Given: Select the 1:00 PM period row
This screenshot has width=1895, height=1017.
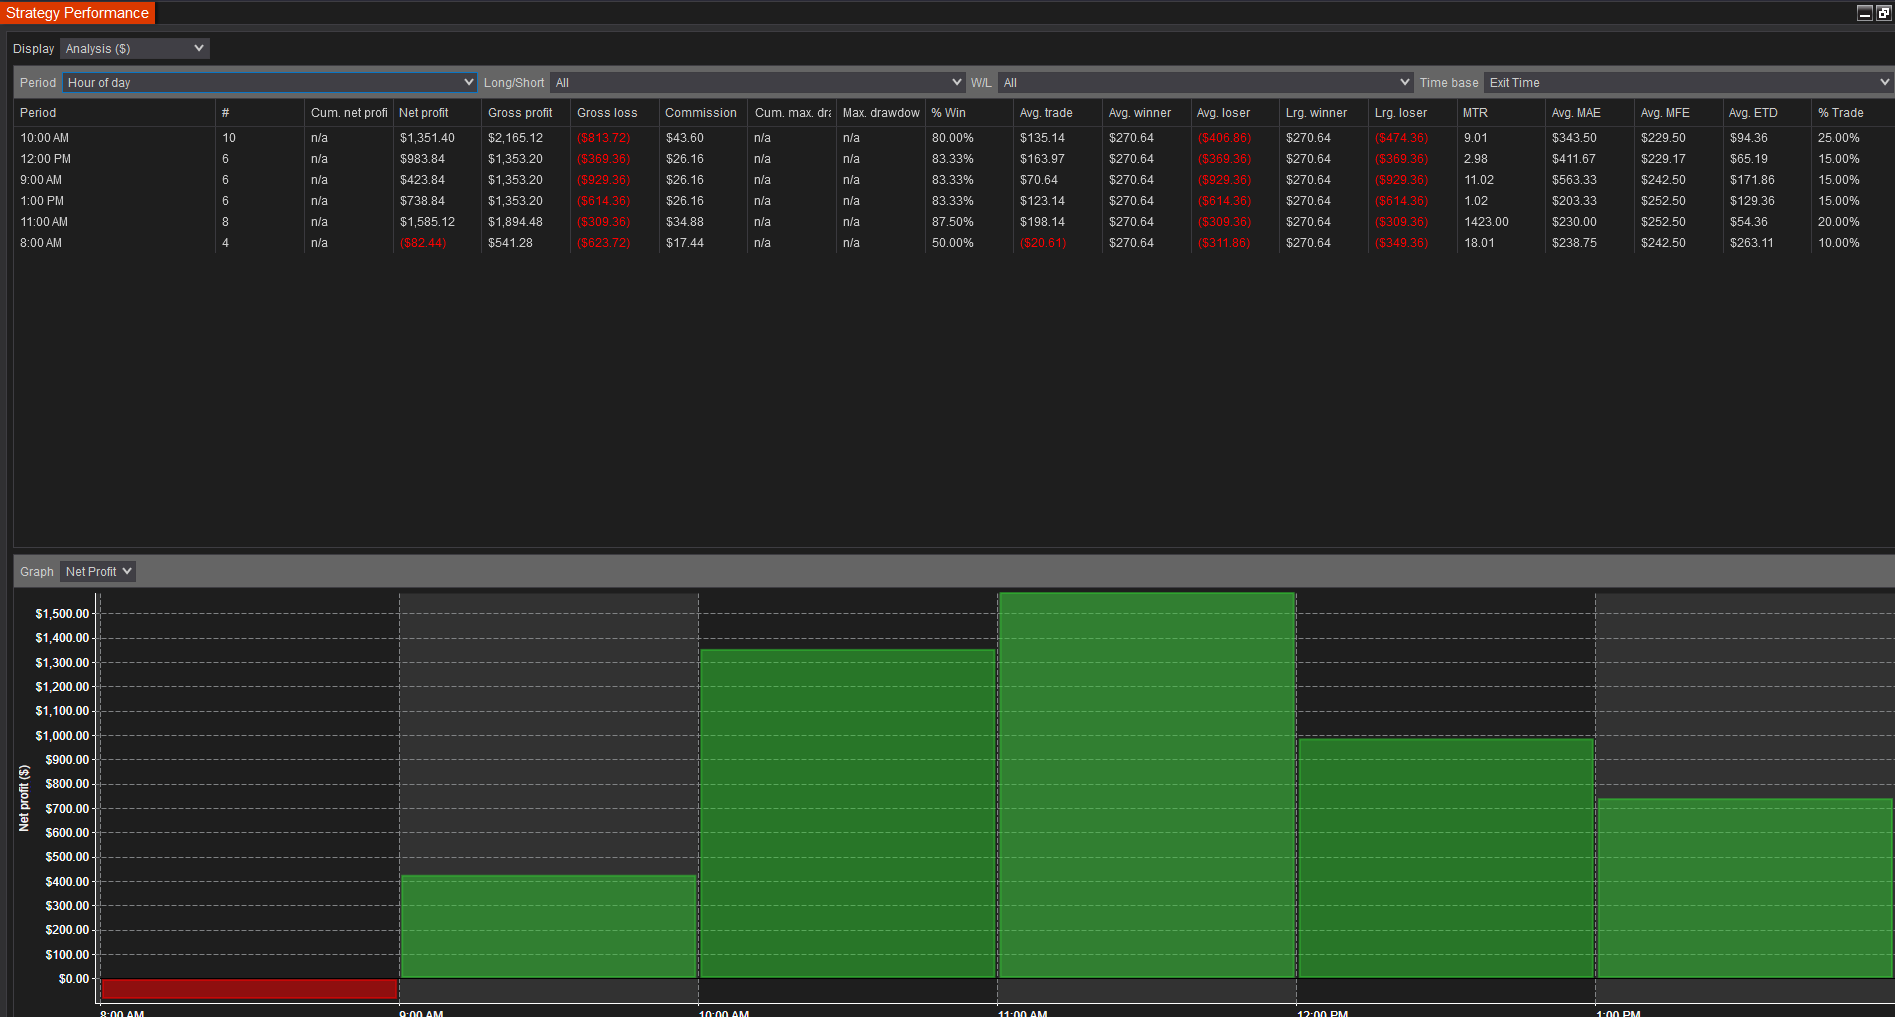Looking at the screenshot, I should (953, 201).
